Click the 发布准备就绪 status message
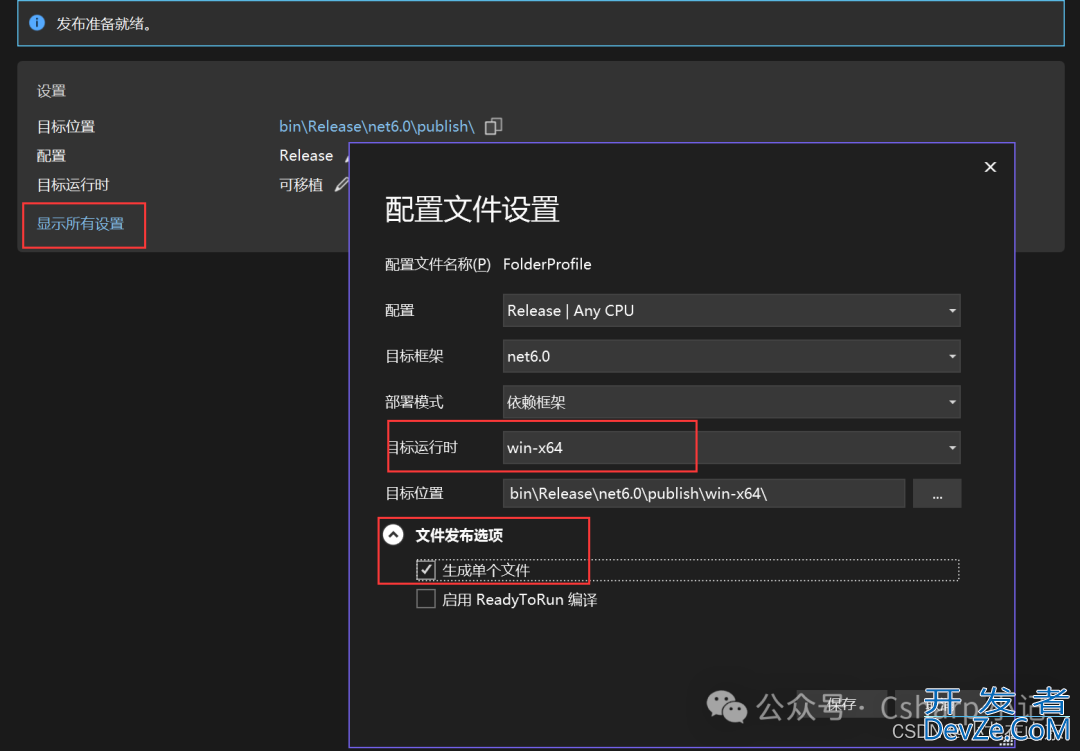Viewport: 1080px width, 751px height. (x=104, y=23)
